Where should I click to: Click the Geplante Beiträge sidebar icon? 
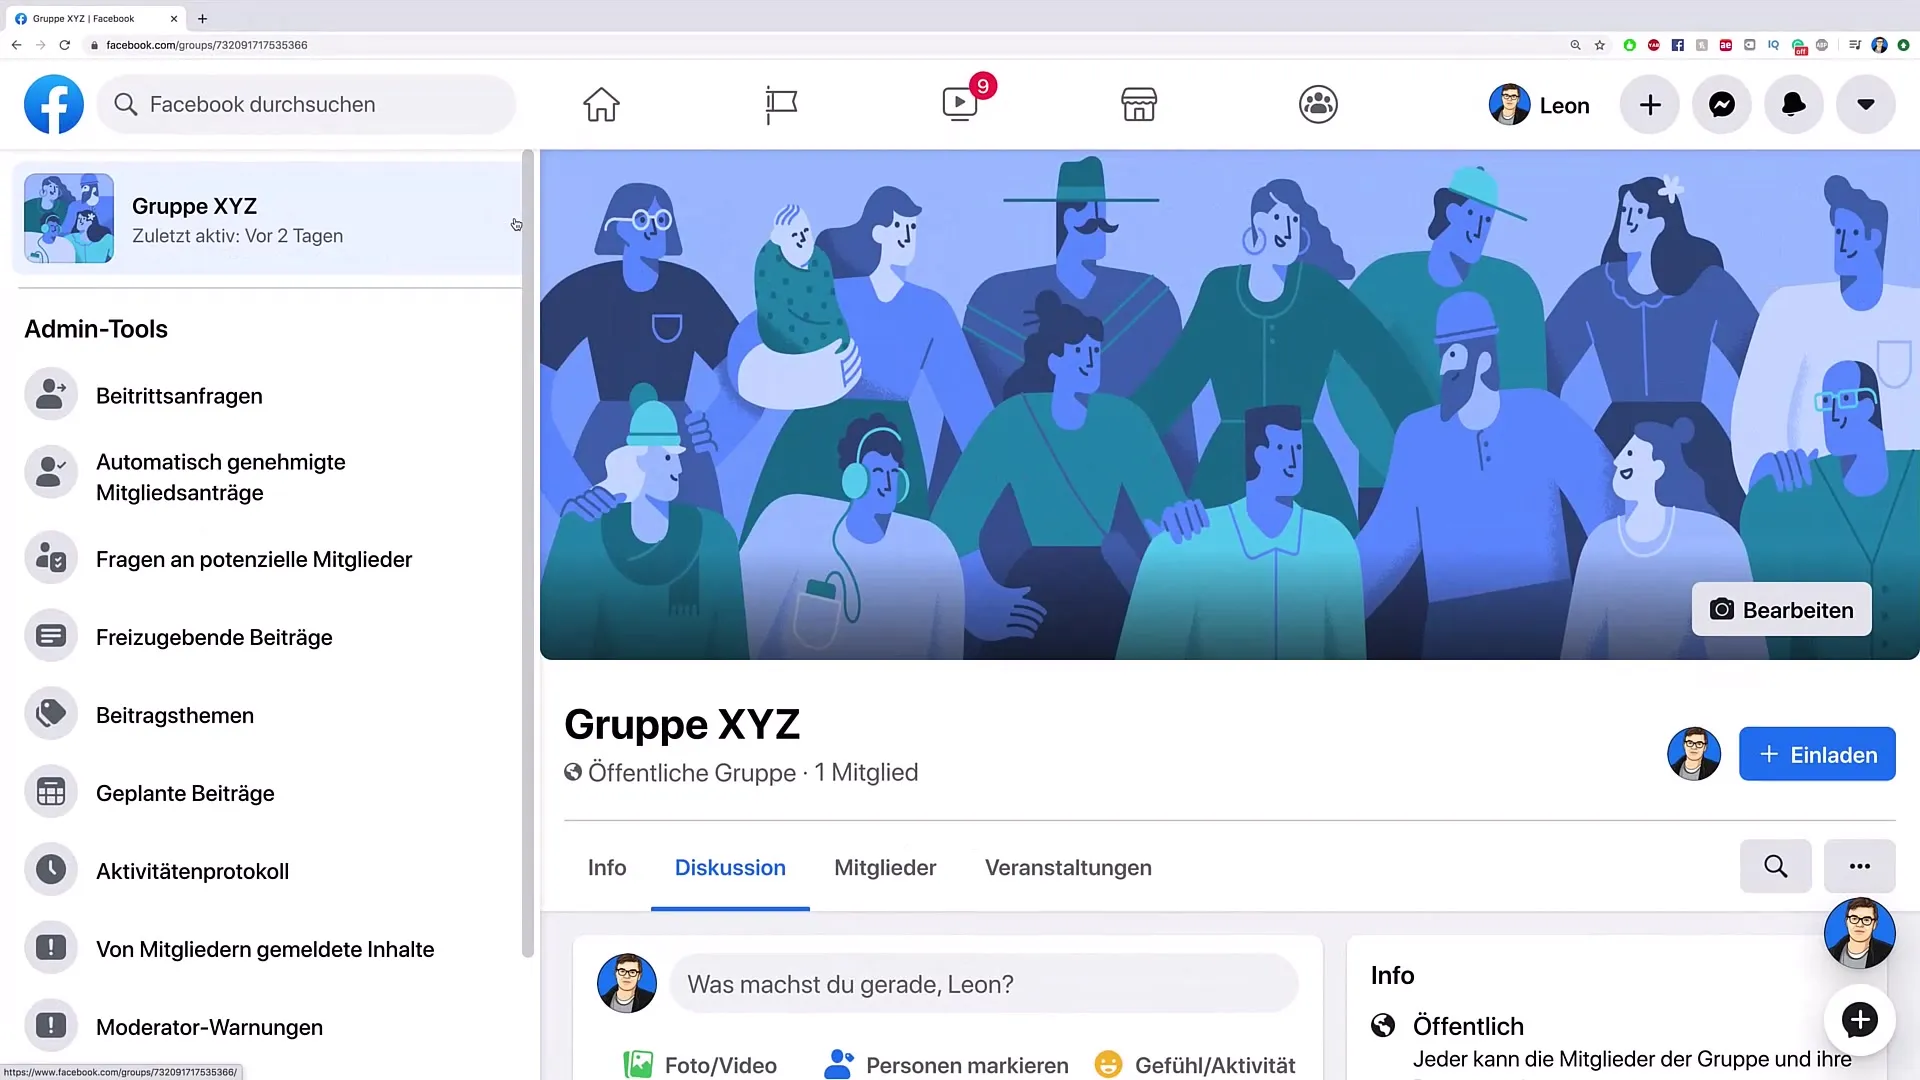[51, 793]
